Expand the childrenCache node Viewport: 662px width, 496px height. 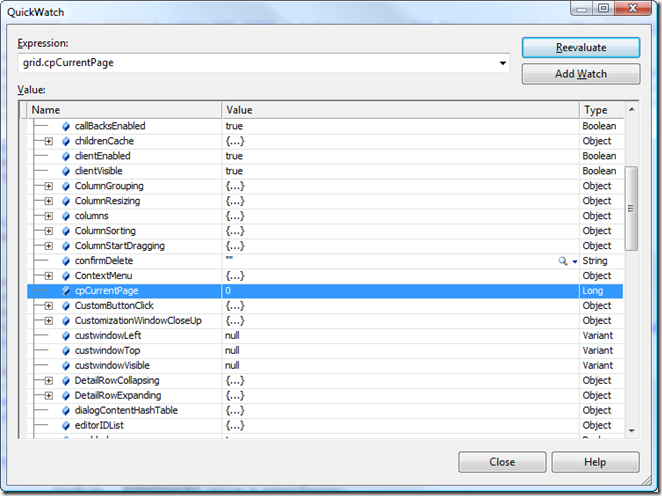(49, 141)
